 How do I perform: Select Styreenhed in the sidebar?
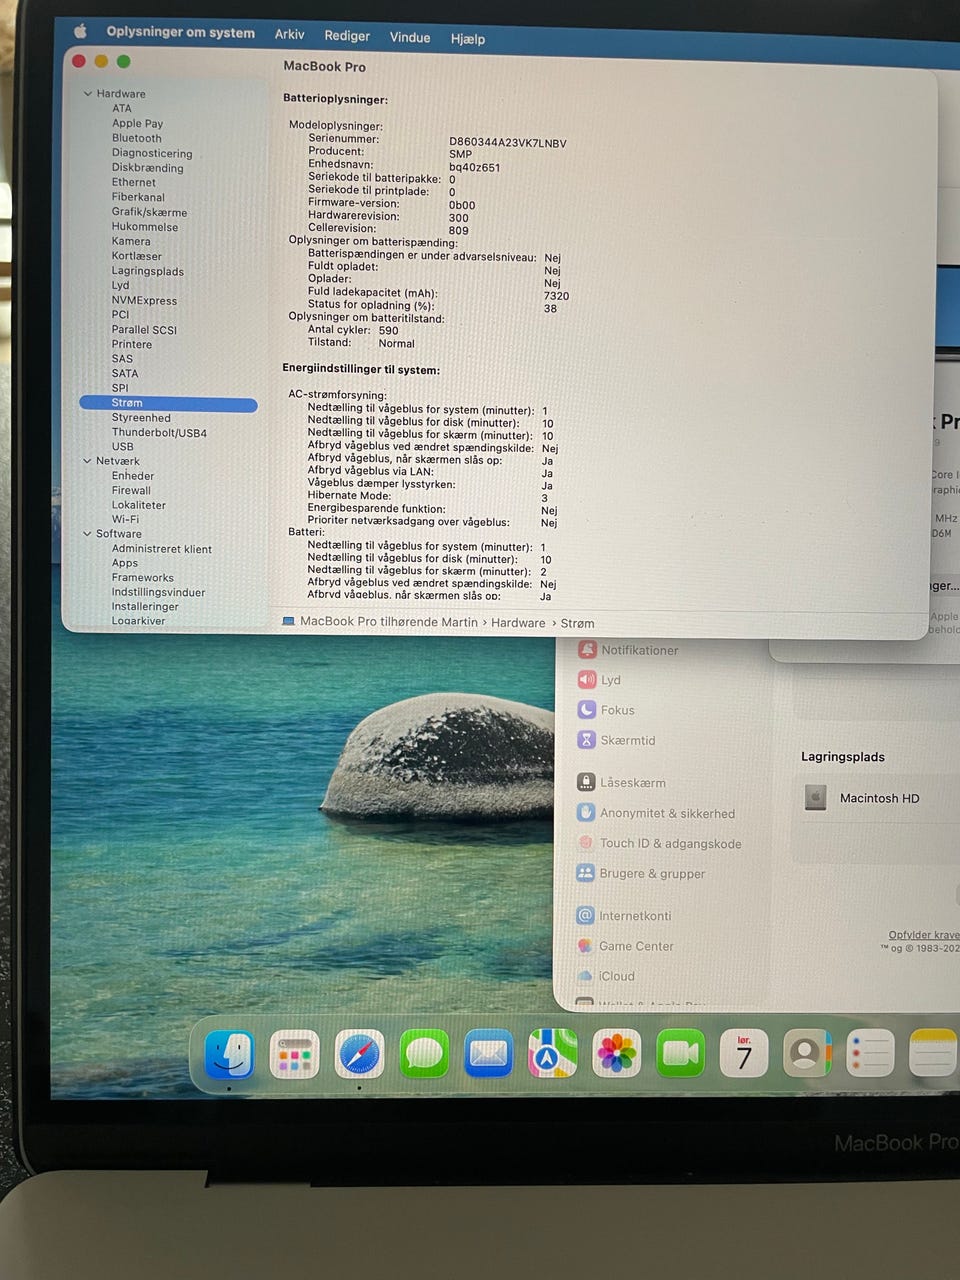141,418
